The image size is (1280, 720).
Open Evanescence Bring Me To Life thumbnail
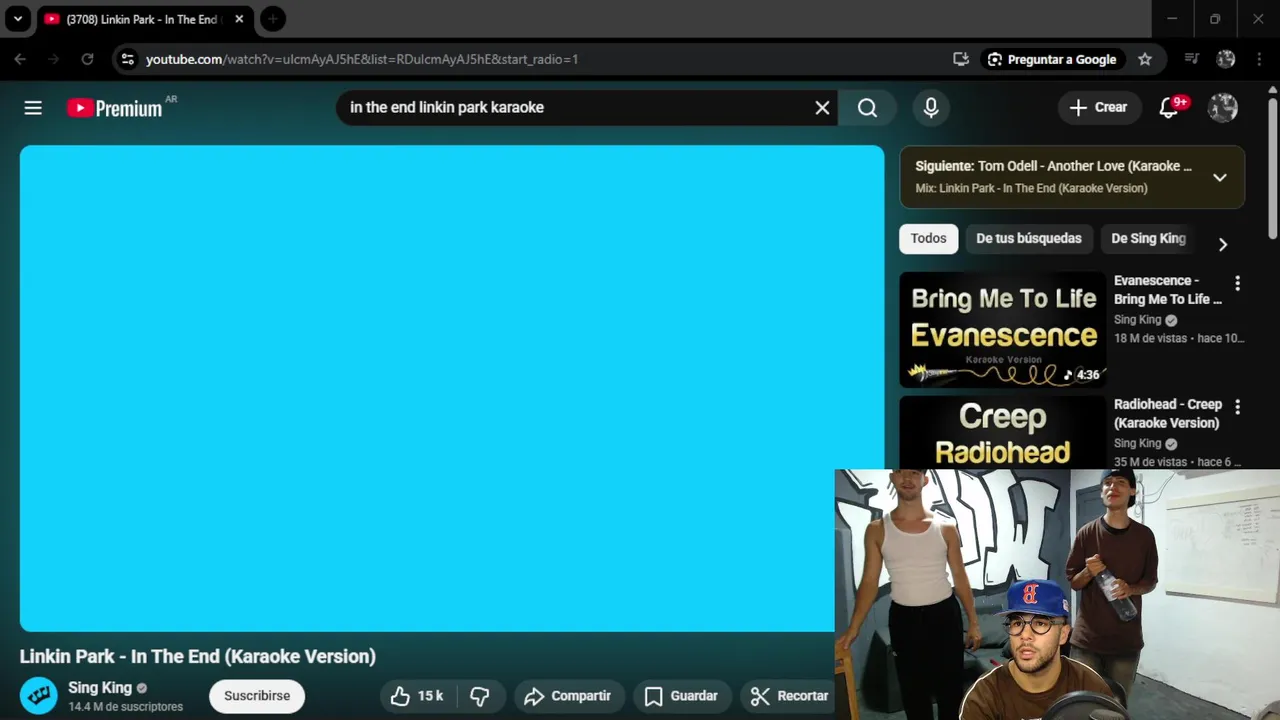[x=1003, y=329]
